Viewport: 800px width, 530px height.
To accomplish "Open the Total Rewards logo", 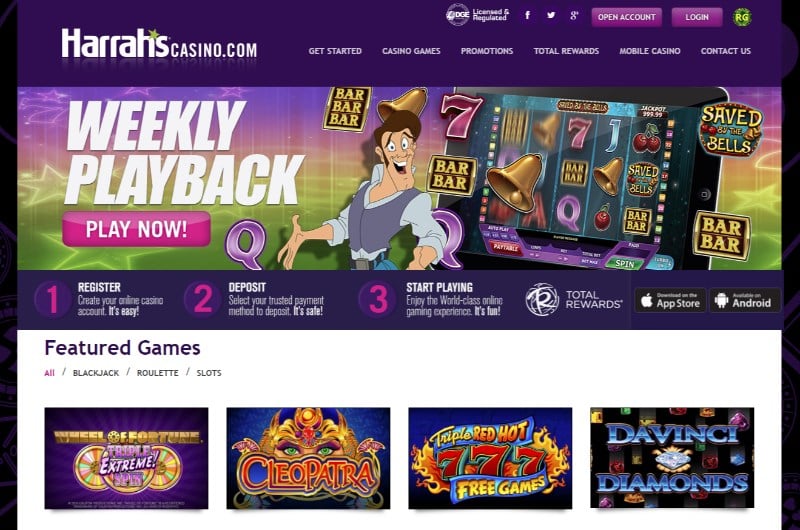I will [x=574, y=299].
